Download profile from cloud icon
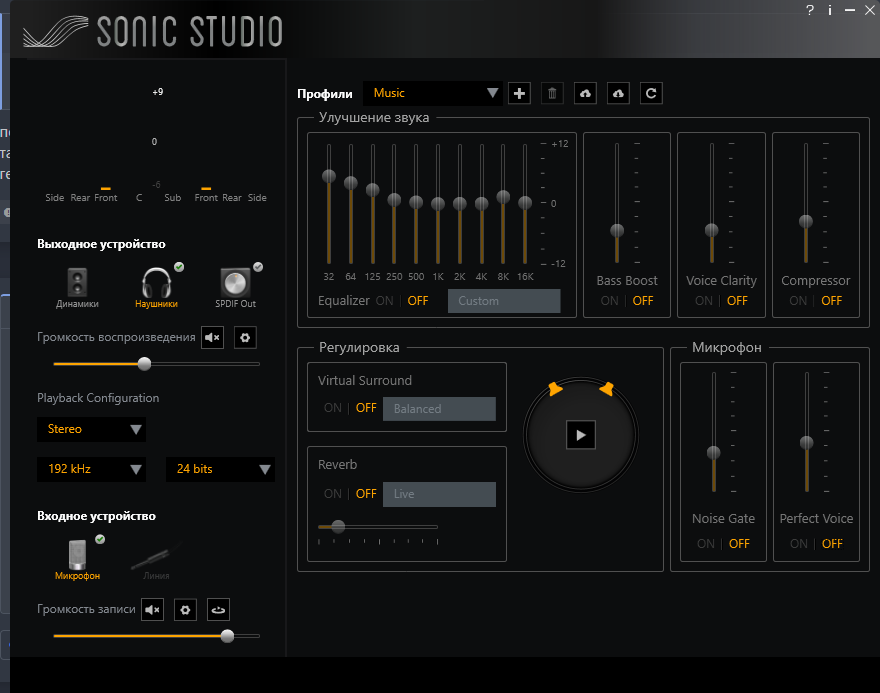 [618, 93]
